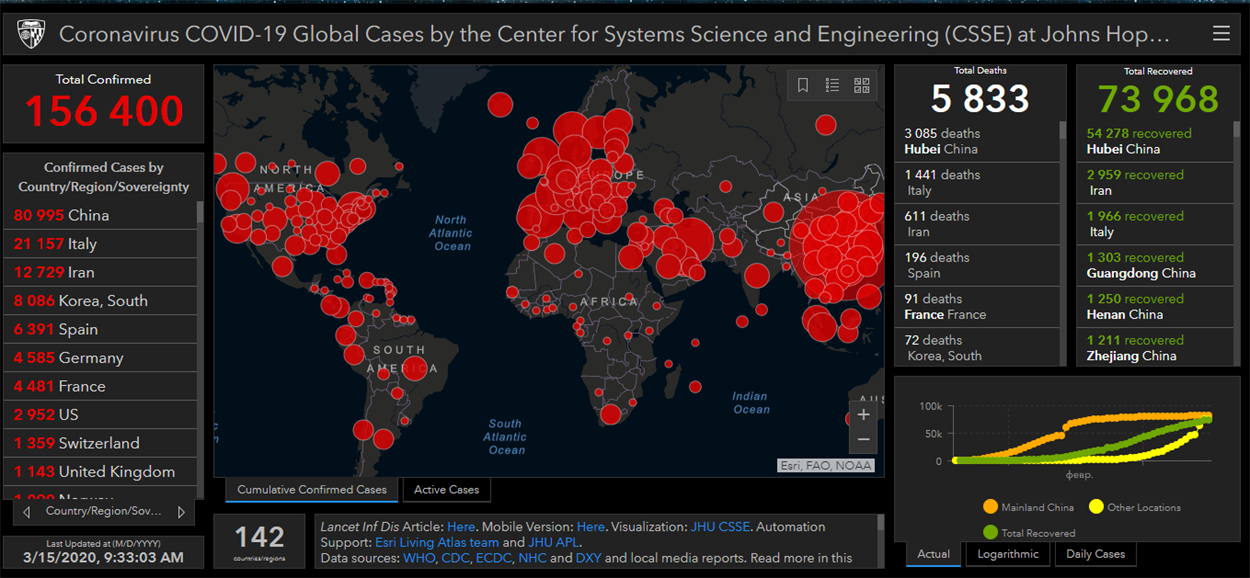The image size is (1250, 578).
Task: Zoom out on the map
Action: [864, 440]
